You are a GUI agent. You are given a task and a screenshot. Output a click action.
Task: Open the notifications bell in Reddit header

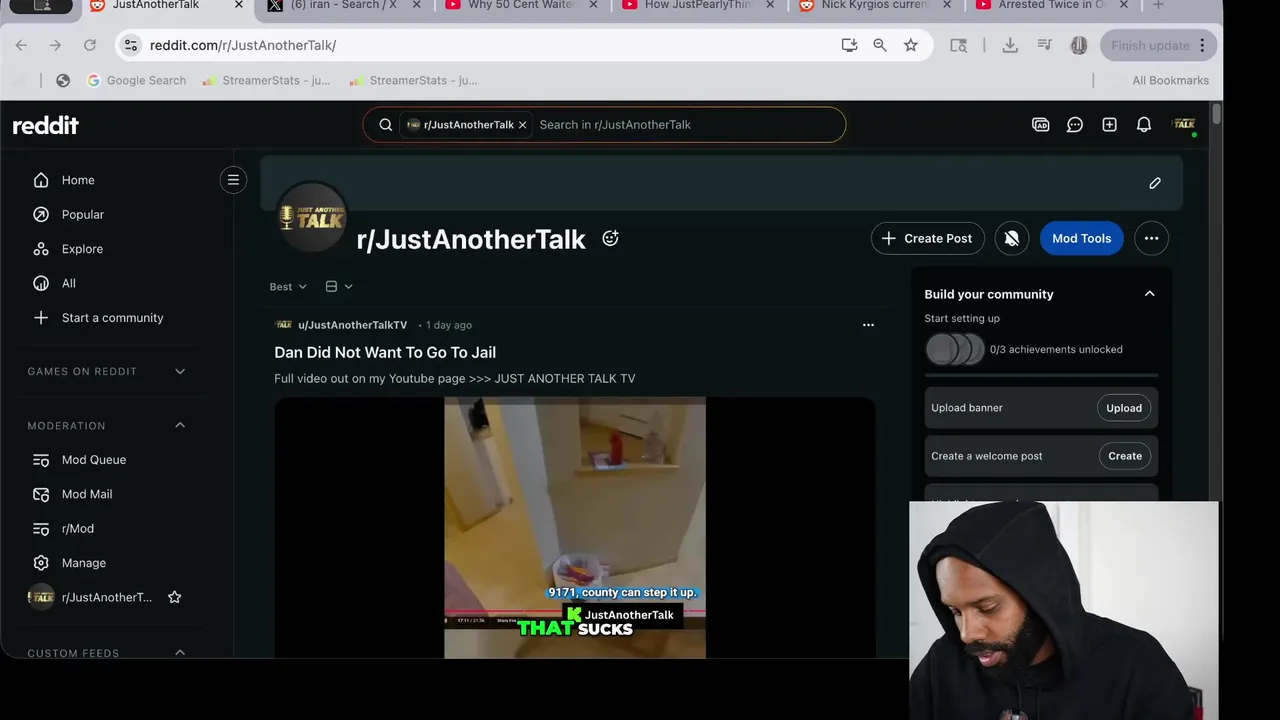tap(1143, 125)
